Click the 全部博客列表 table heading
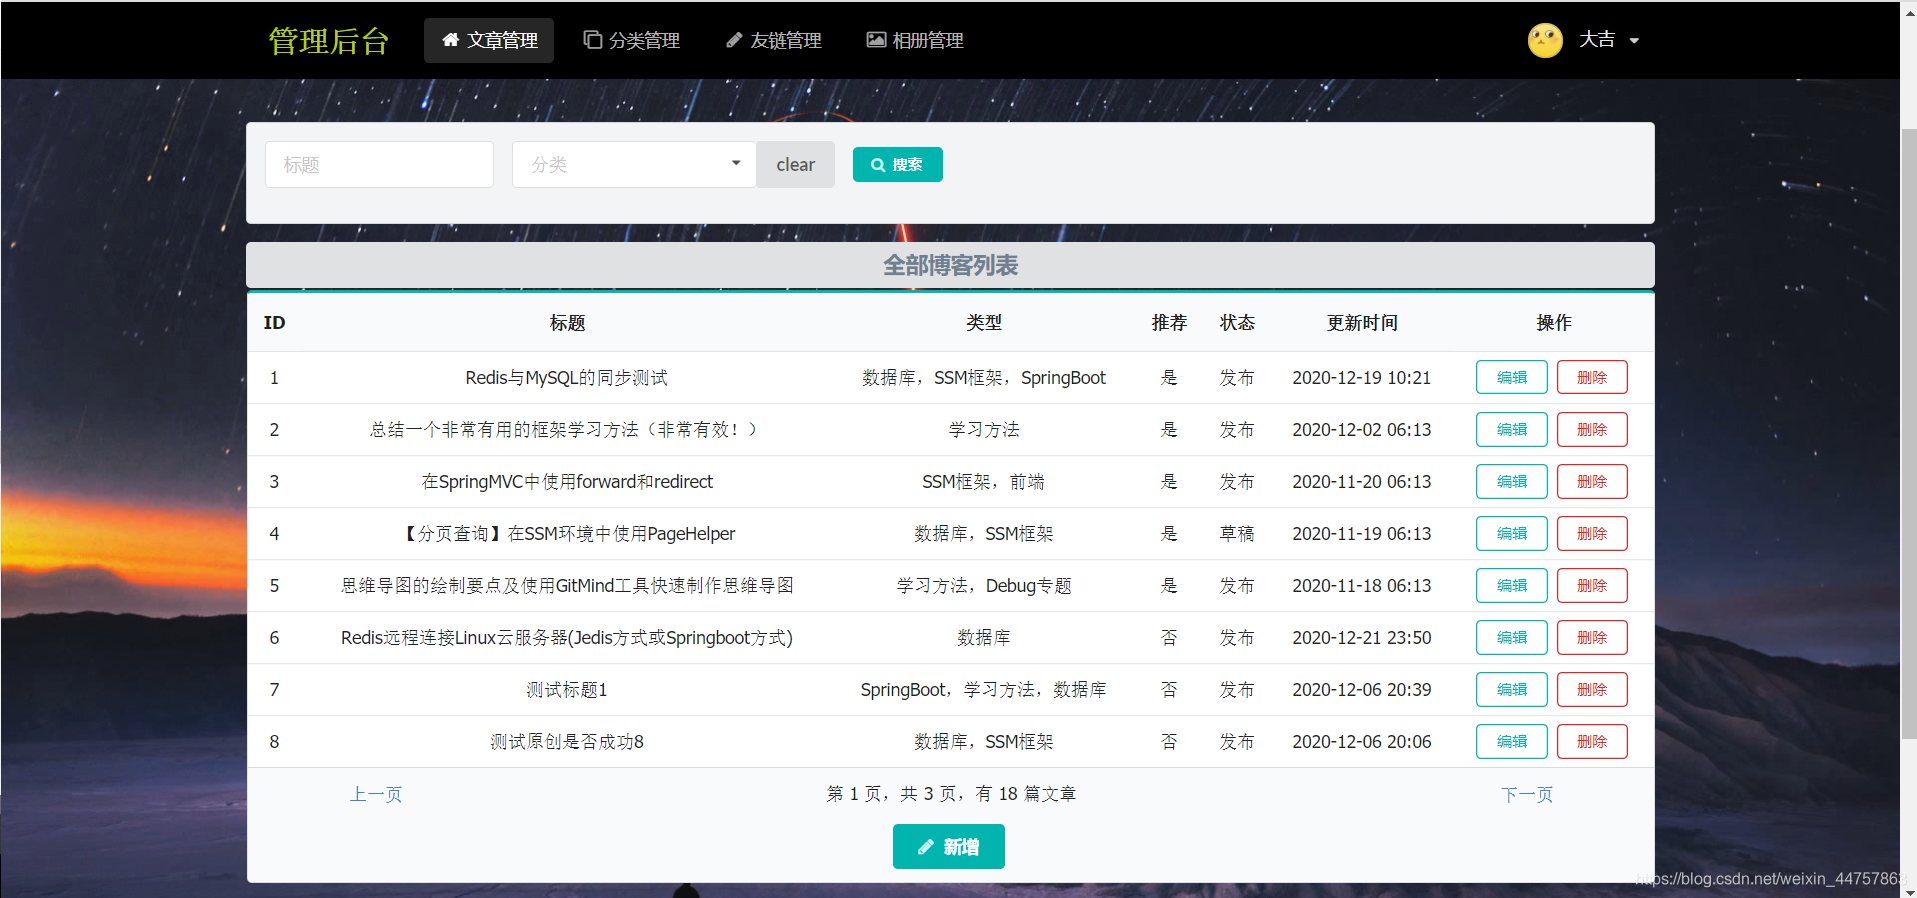The image size is (1917, 898). point(950,265)
